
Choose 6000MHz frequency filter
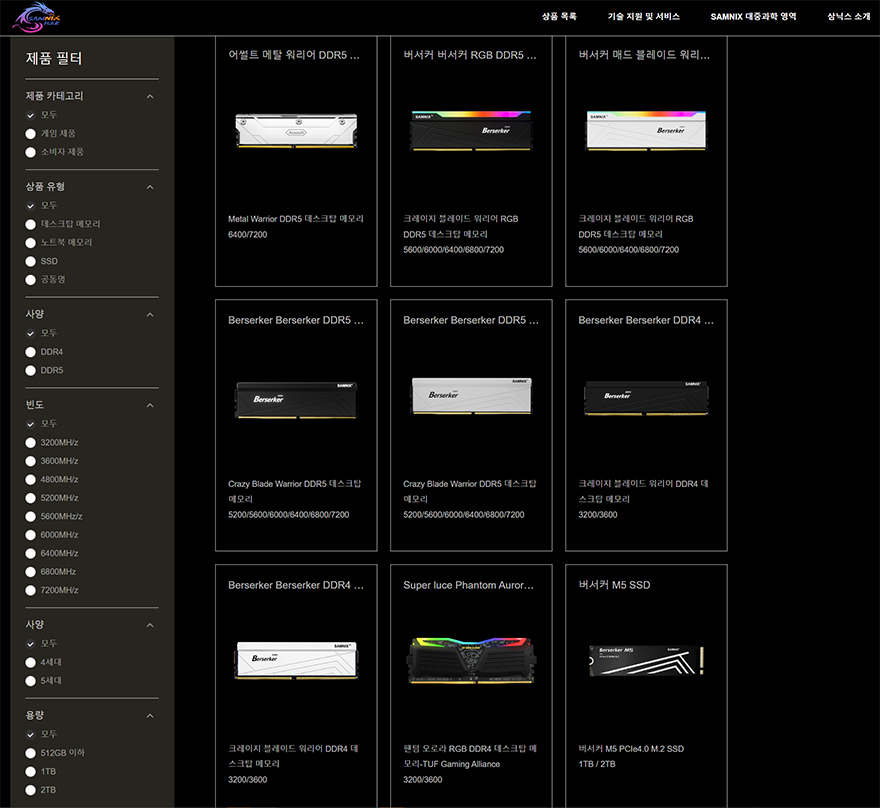(30, 535)
